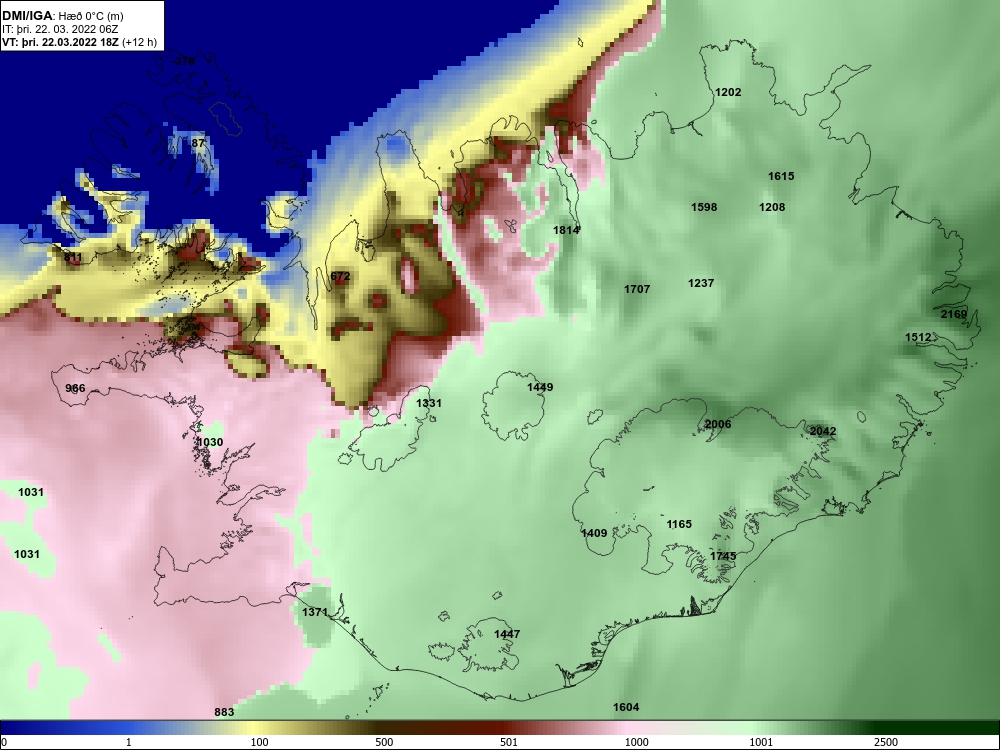Screen dimensions: 1000x750
Task: Click the 87 value in Westfjords
Action: click(198, 143)
